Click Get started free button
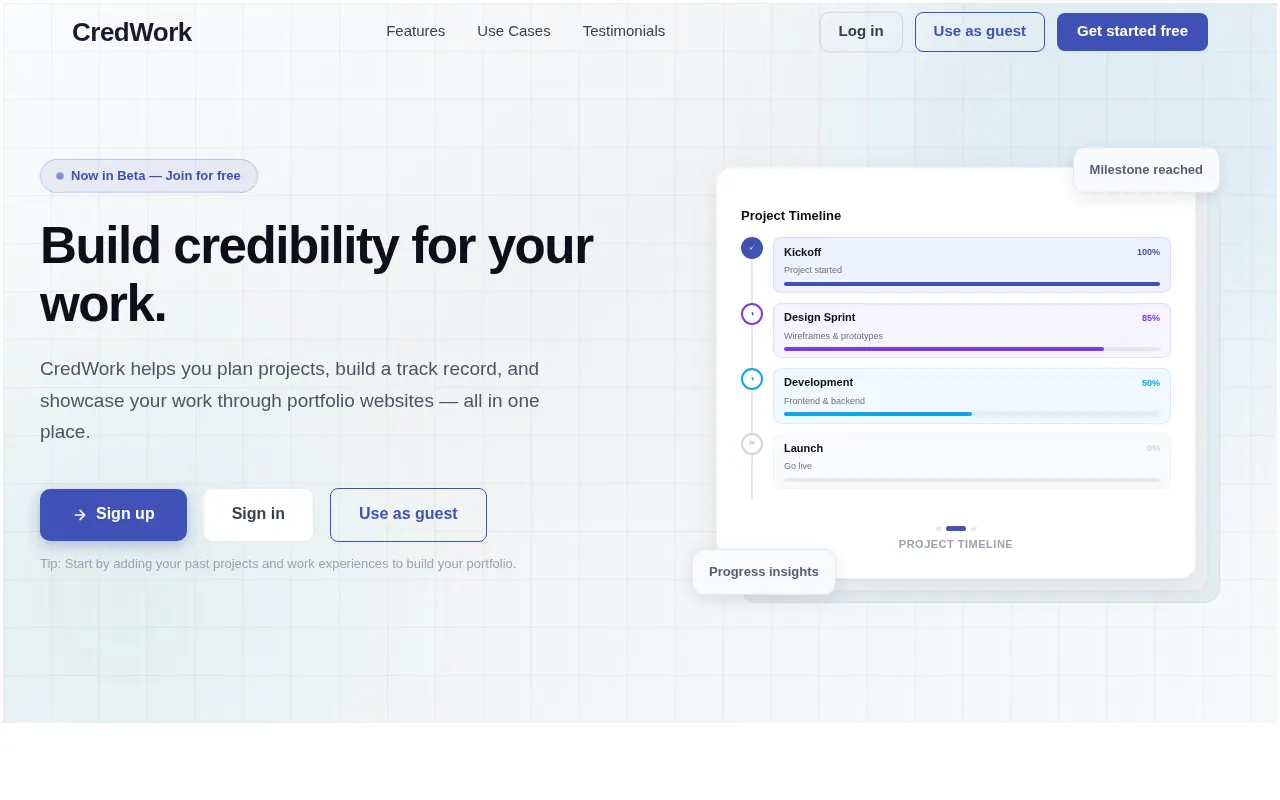This screenshot has height=800, width=1280. point(1132,32)
